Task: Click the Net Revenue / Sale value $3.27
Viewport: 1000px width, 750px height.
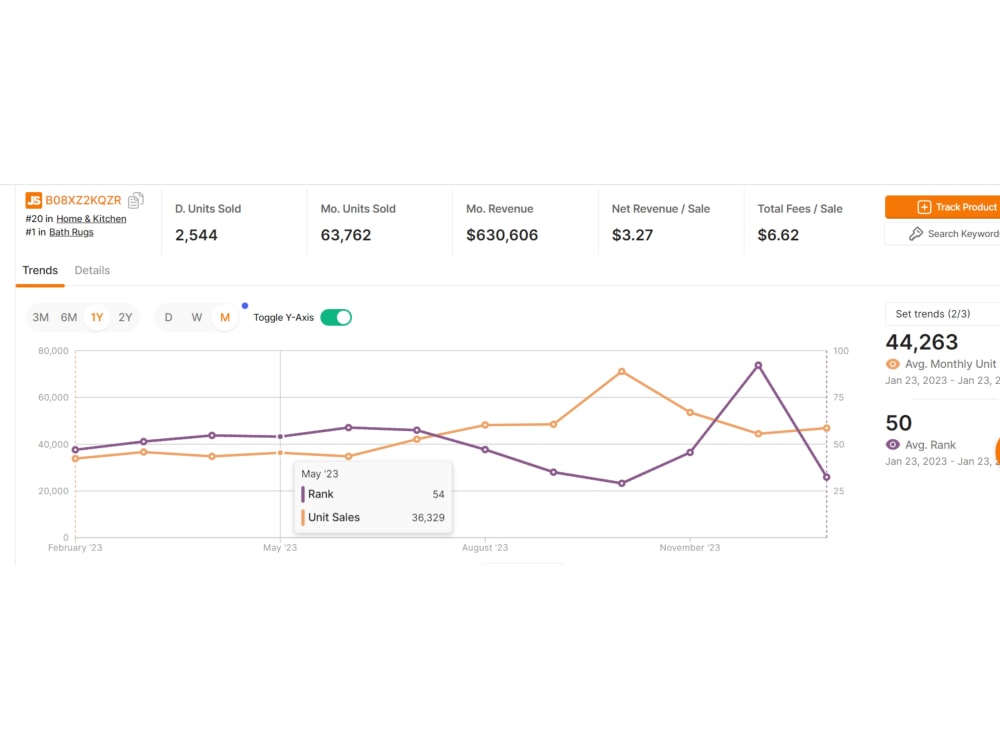Action: point(633,235)
